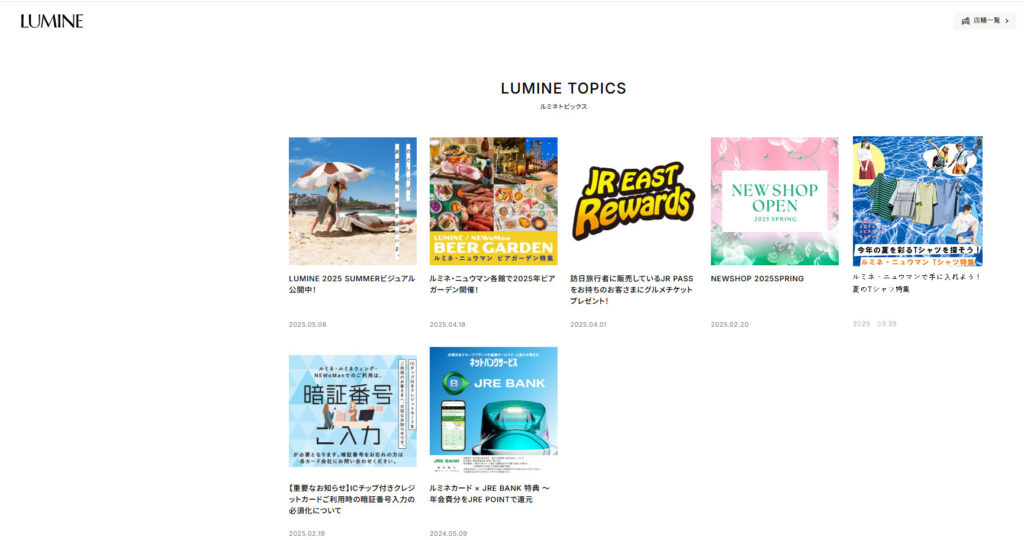Screen dimensions: 1024x540
Task: Open 2025年ビアガーデン開催 article title link
Action: coord(492,284)
